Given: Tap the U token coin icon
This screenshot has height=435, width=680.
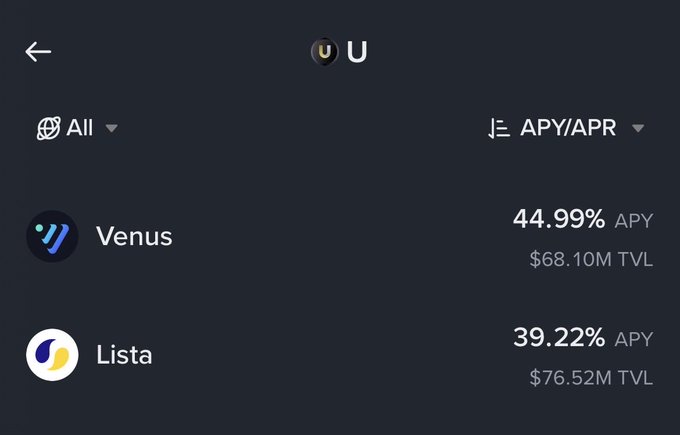Looking at the screenshot, I should pyautogui.click(x=325, y=52).
